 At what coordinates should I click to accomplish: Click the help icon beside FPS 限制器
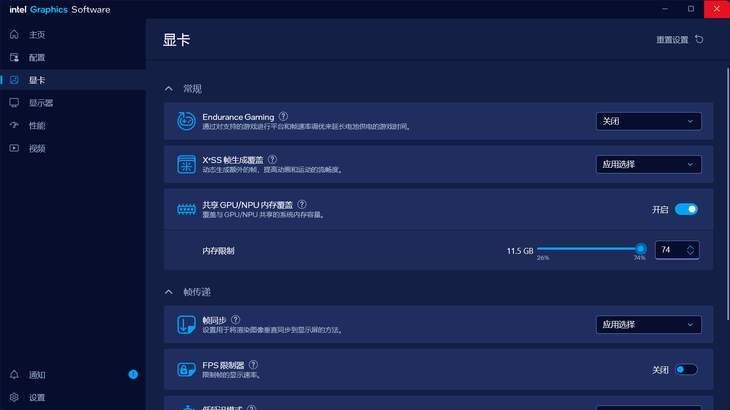coord(253,364)
